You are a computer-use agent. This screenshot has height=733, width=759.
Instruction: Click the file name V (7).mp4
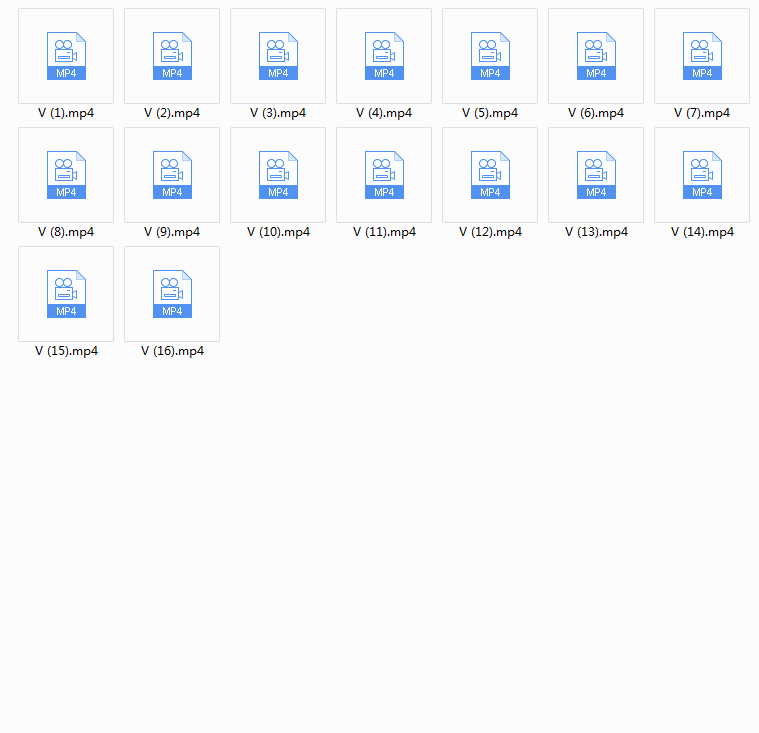click(702, 113)
